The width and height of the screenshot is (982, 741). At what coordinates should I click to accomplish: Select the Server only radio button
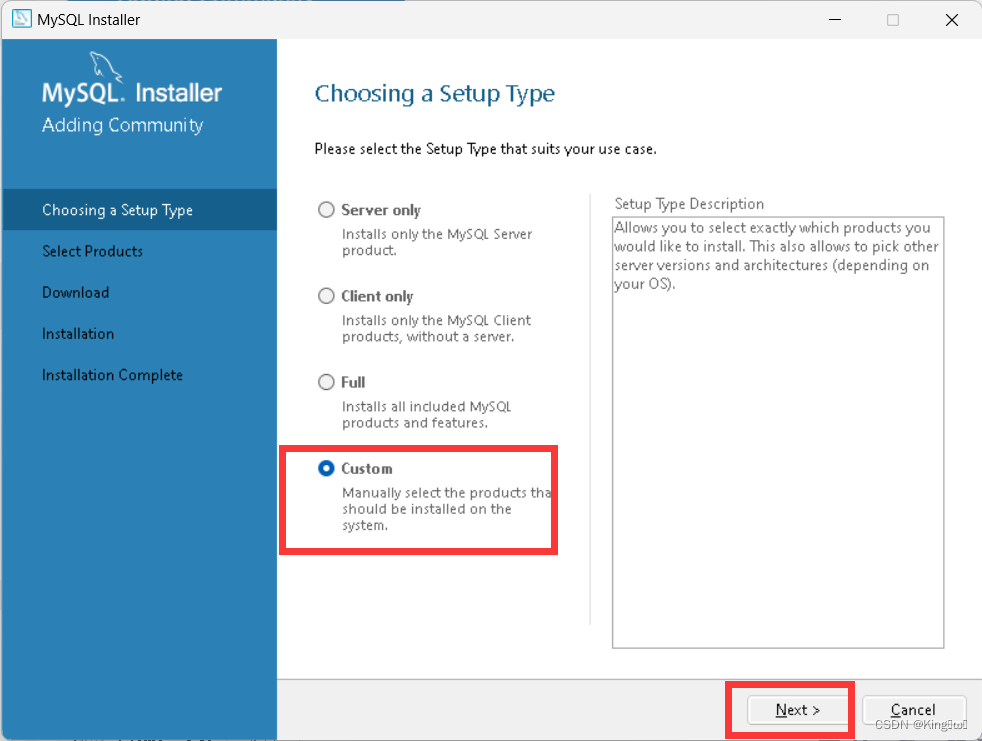pos(326,209)
